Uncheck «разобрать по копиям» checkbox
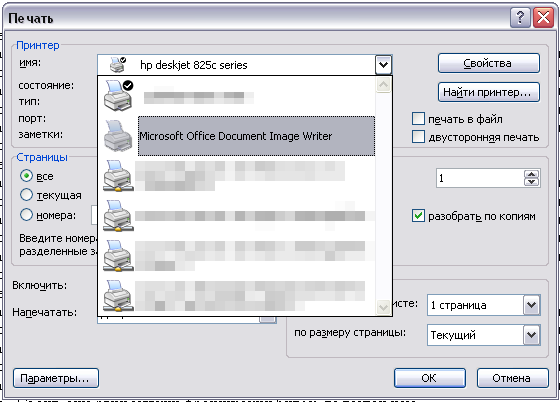Screen dimensions: 560x402 point(418,216)
